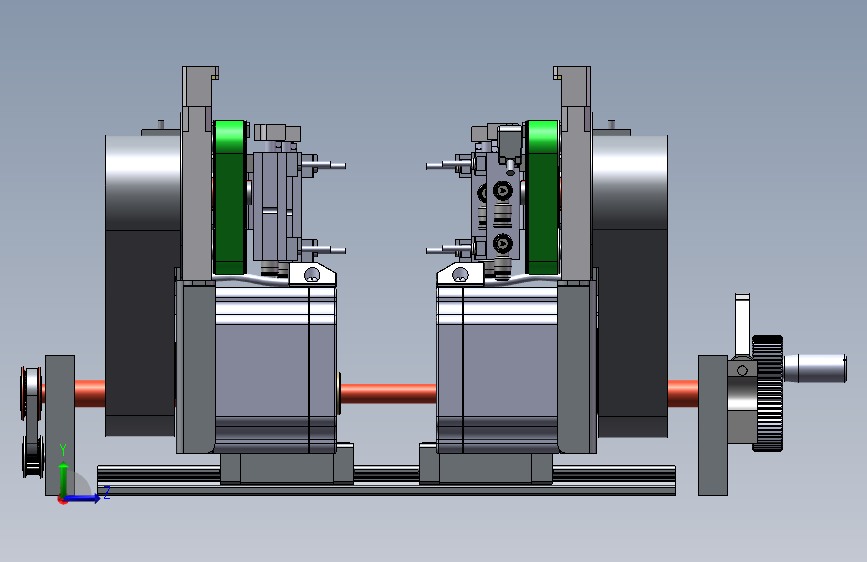
Task: Select the left tall gray upright bracket
Action: pyautogui.click(x=197, y=173)
